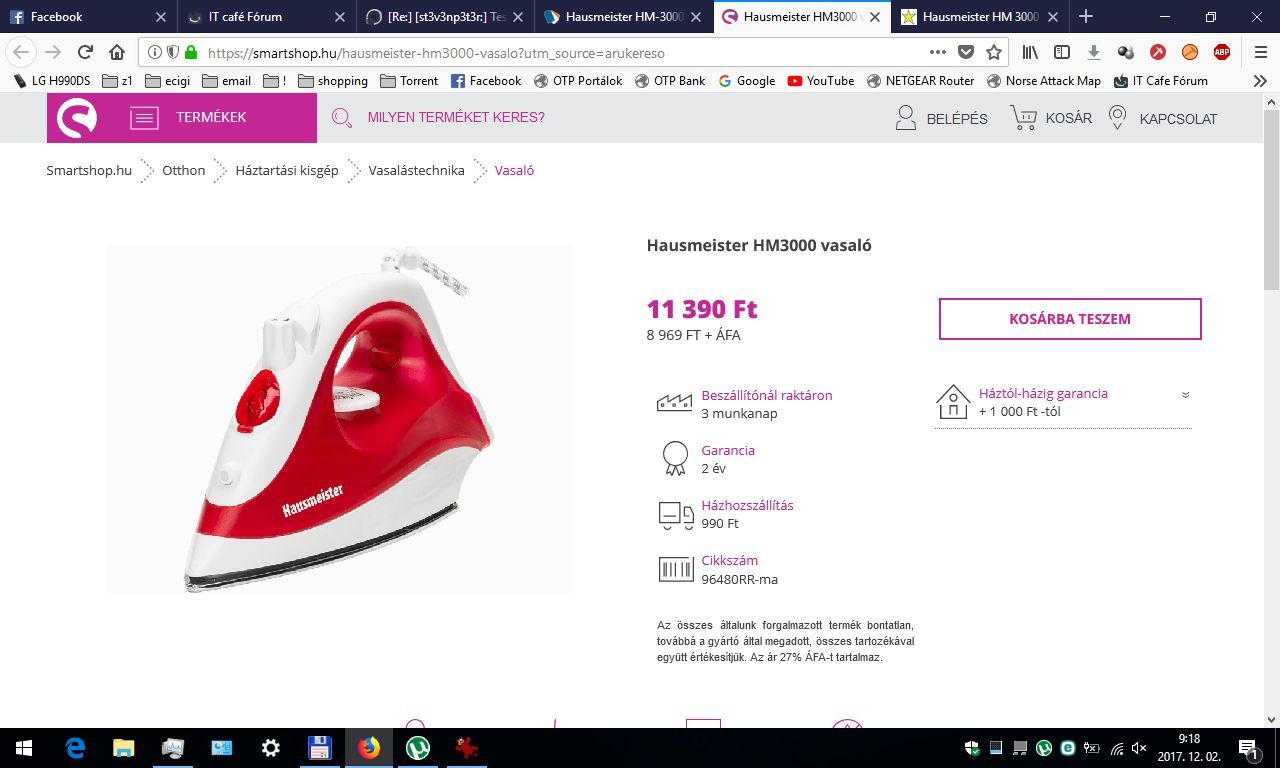This screenshot has height=768, width=1280.
Task: Click the Hausmeister iron product image
Action: [340, 419]
